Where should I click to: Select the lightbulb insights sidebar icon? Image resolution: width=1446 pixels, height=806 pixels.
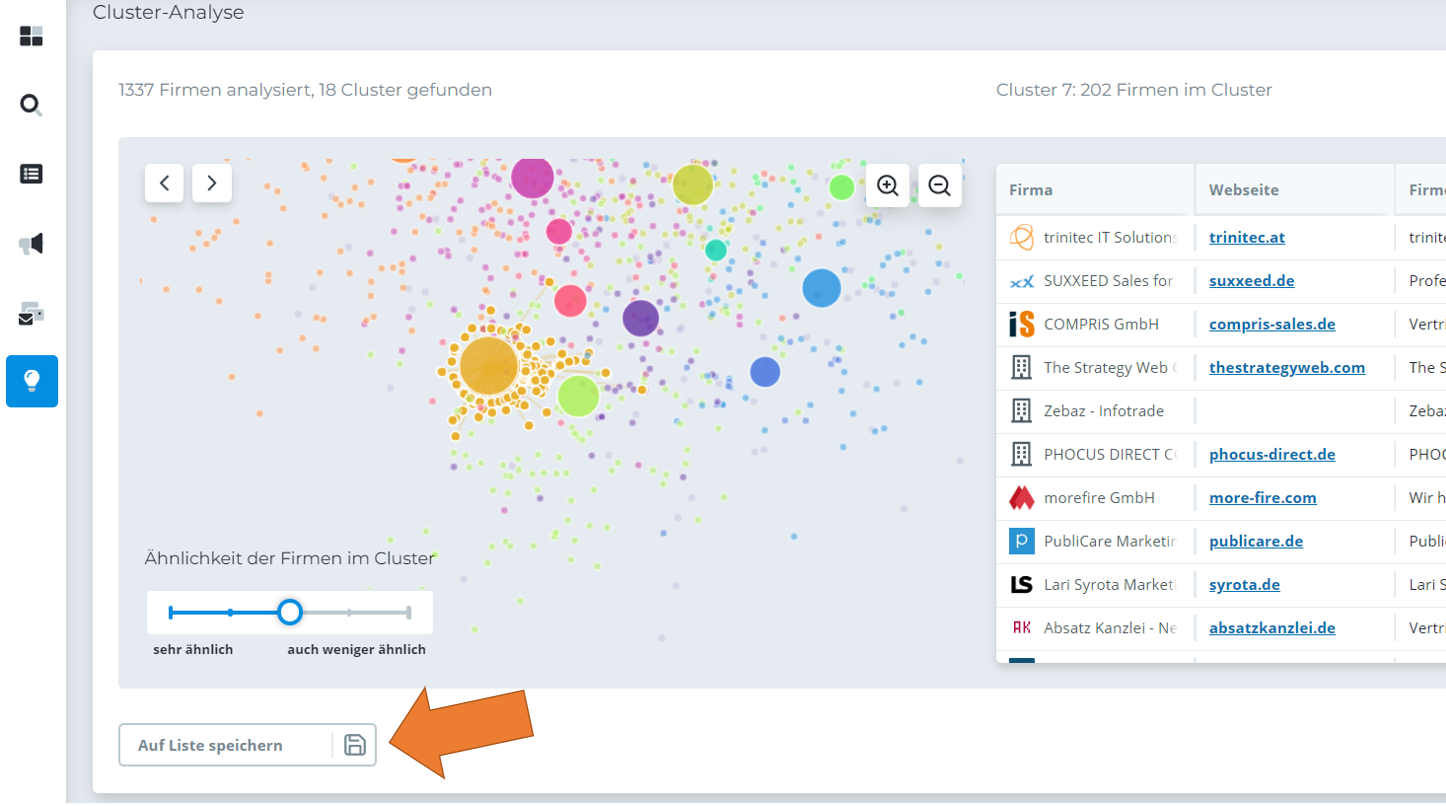(32, 381)
